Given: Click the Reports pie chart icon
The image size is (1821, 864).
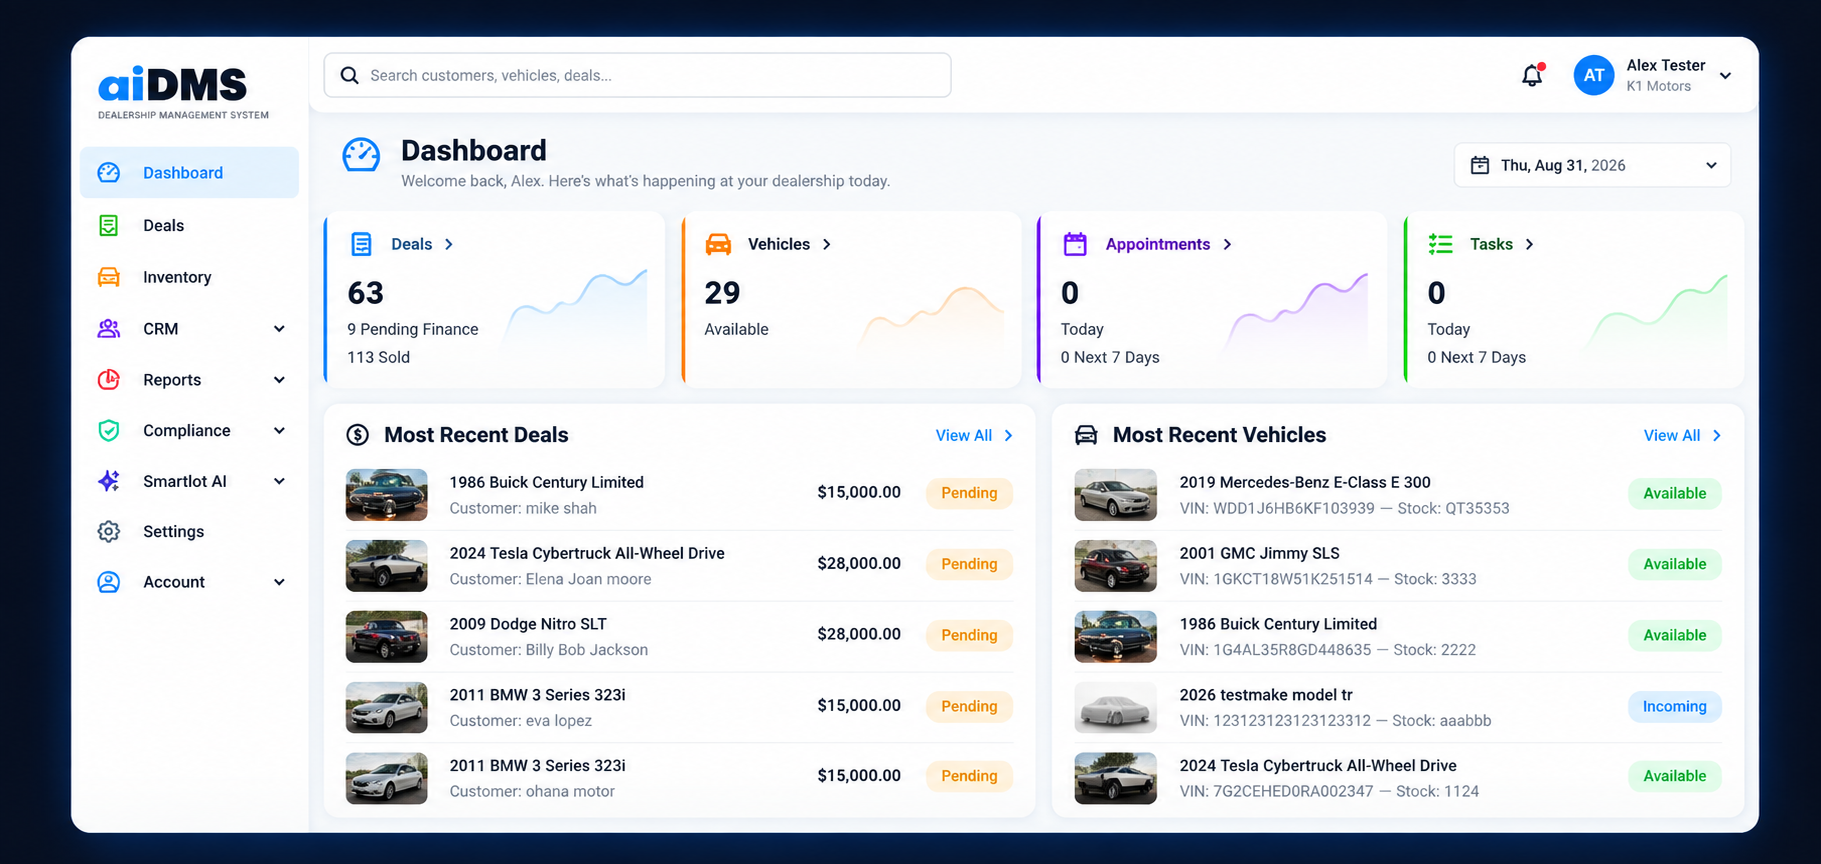Looking at the screenshot, I should (x=109, y=379).
